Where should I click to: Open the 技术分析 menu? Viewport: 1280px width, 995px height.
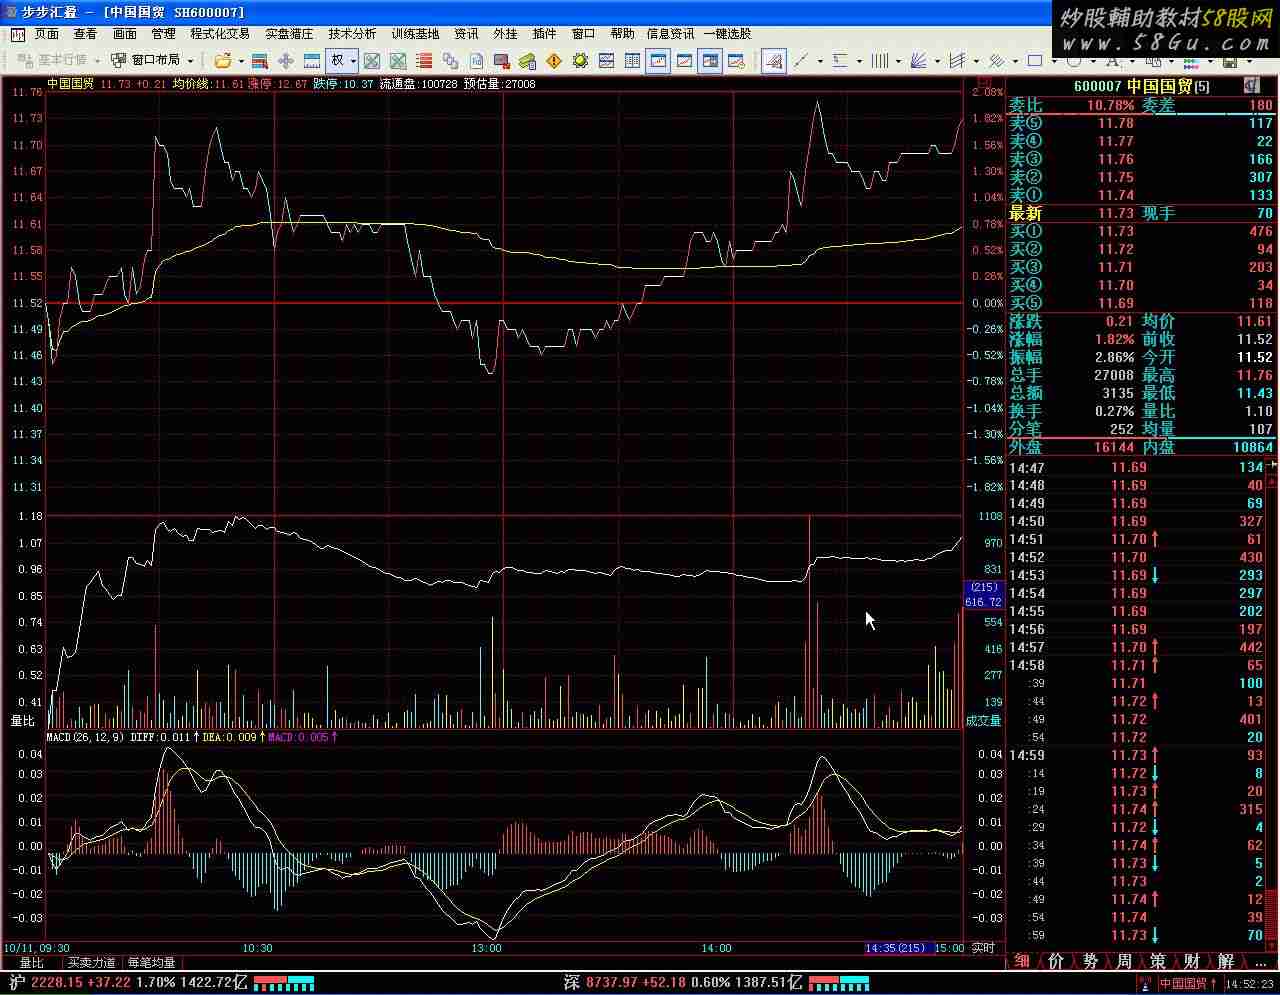coord(352,34)
